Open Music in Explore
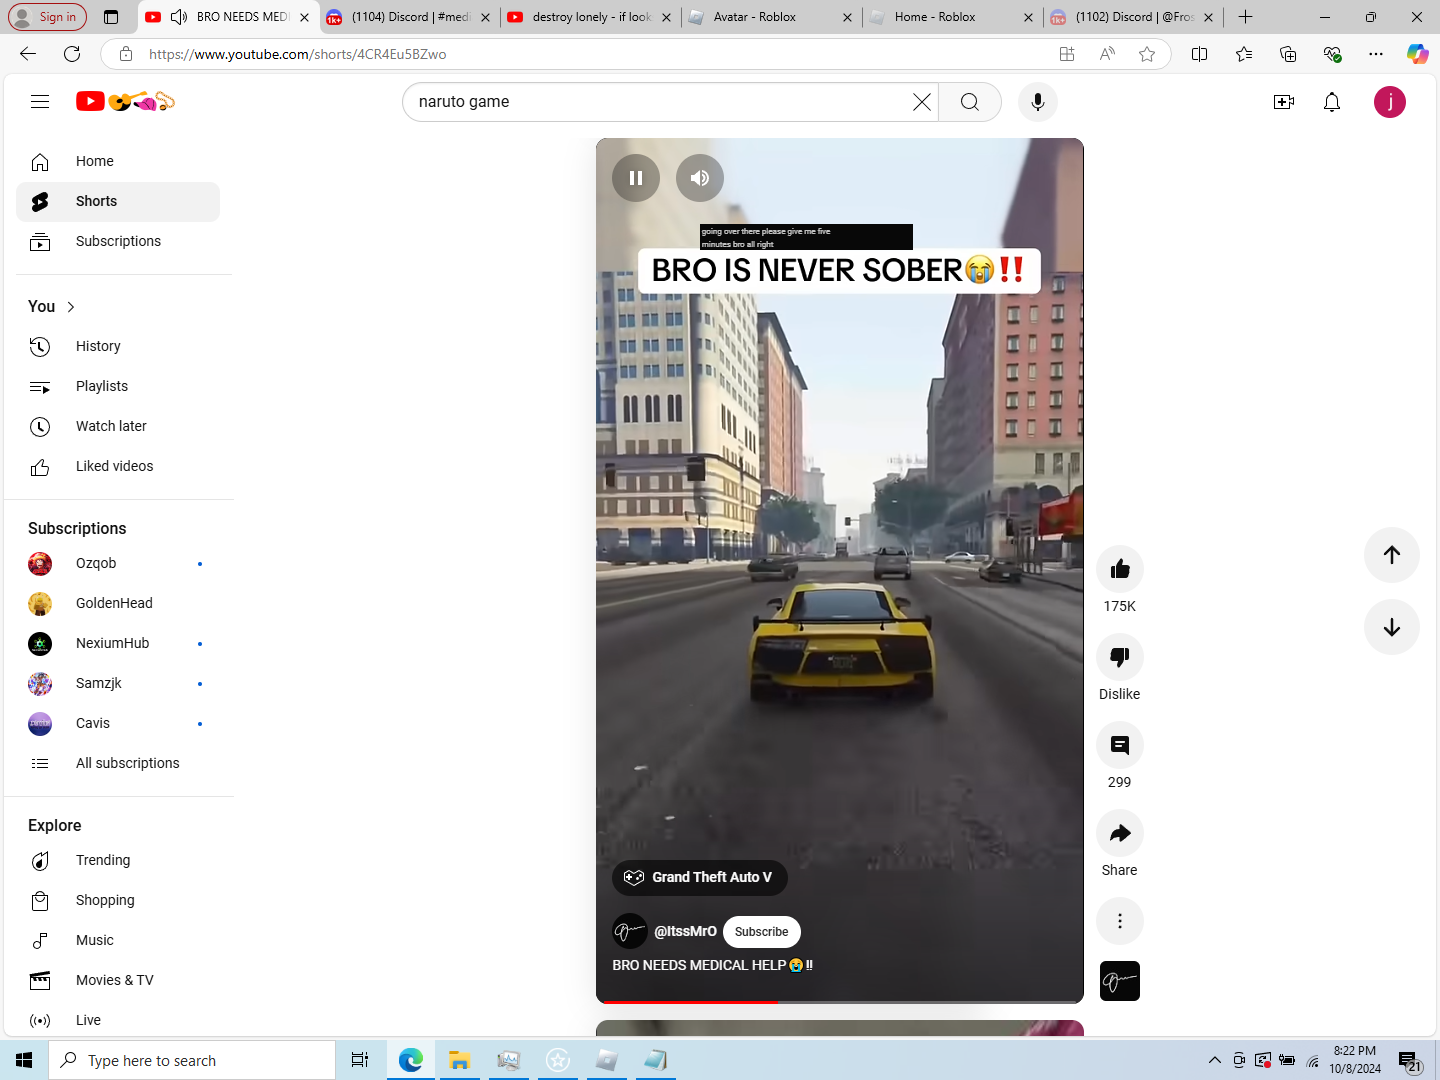 click(x=118, y=940)
